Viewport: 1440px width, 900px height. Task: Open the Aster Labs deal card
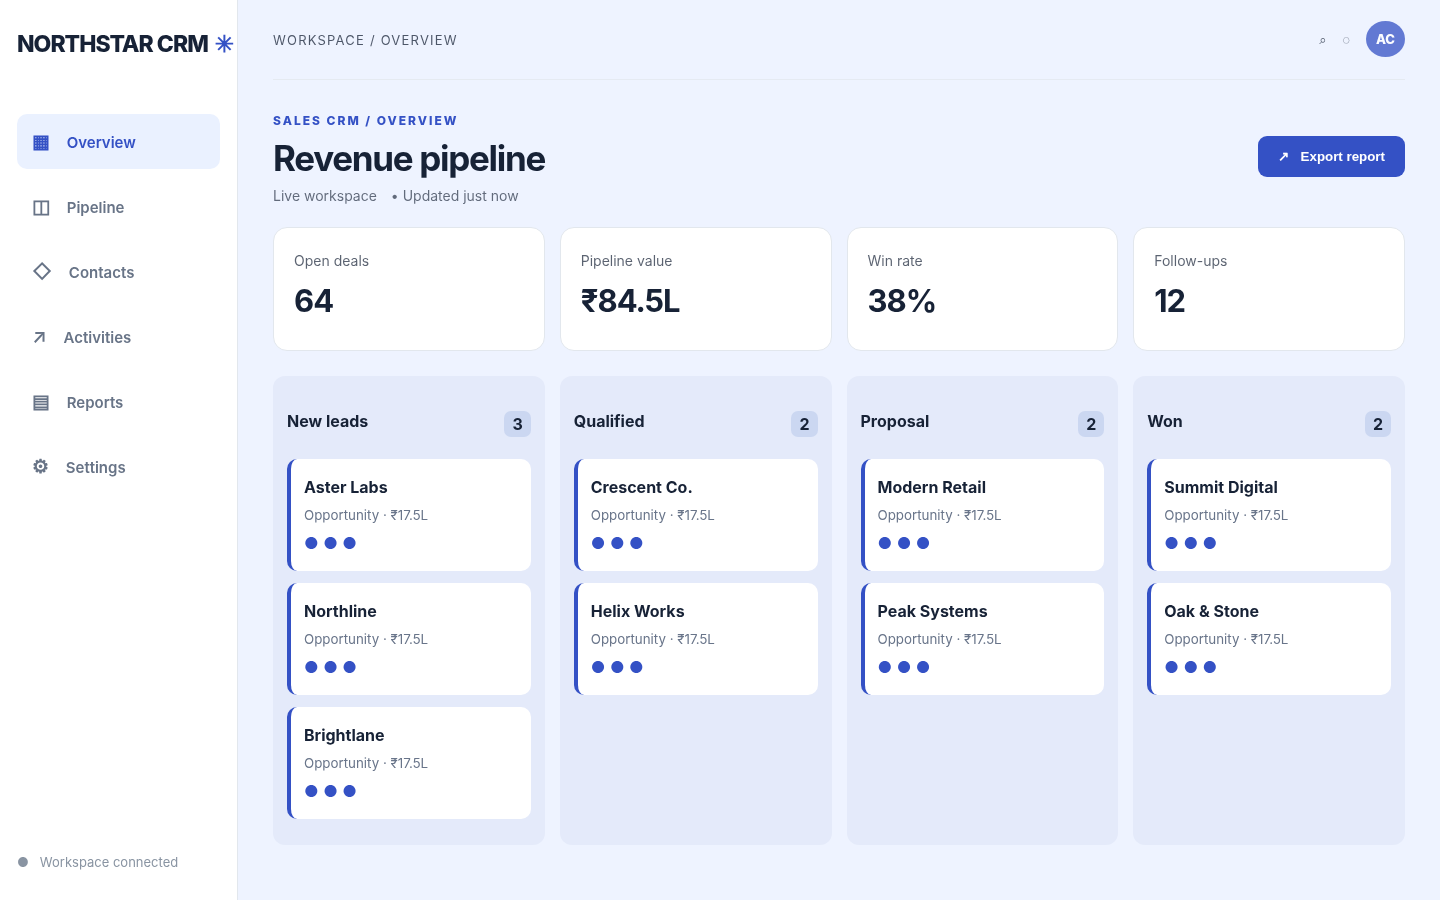tap(409, 515)
